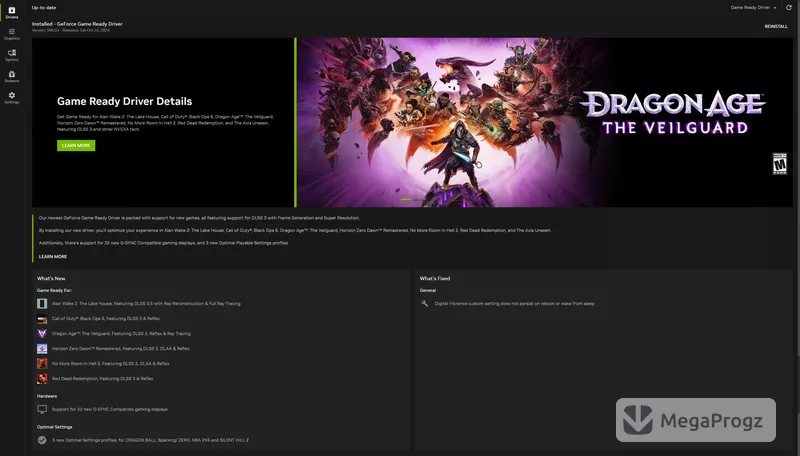Viewport: 800px width, 456px height.
Task: Click the Red Dead Redemption entry text
Action: click(103, 379)
